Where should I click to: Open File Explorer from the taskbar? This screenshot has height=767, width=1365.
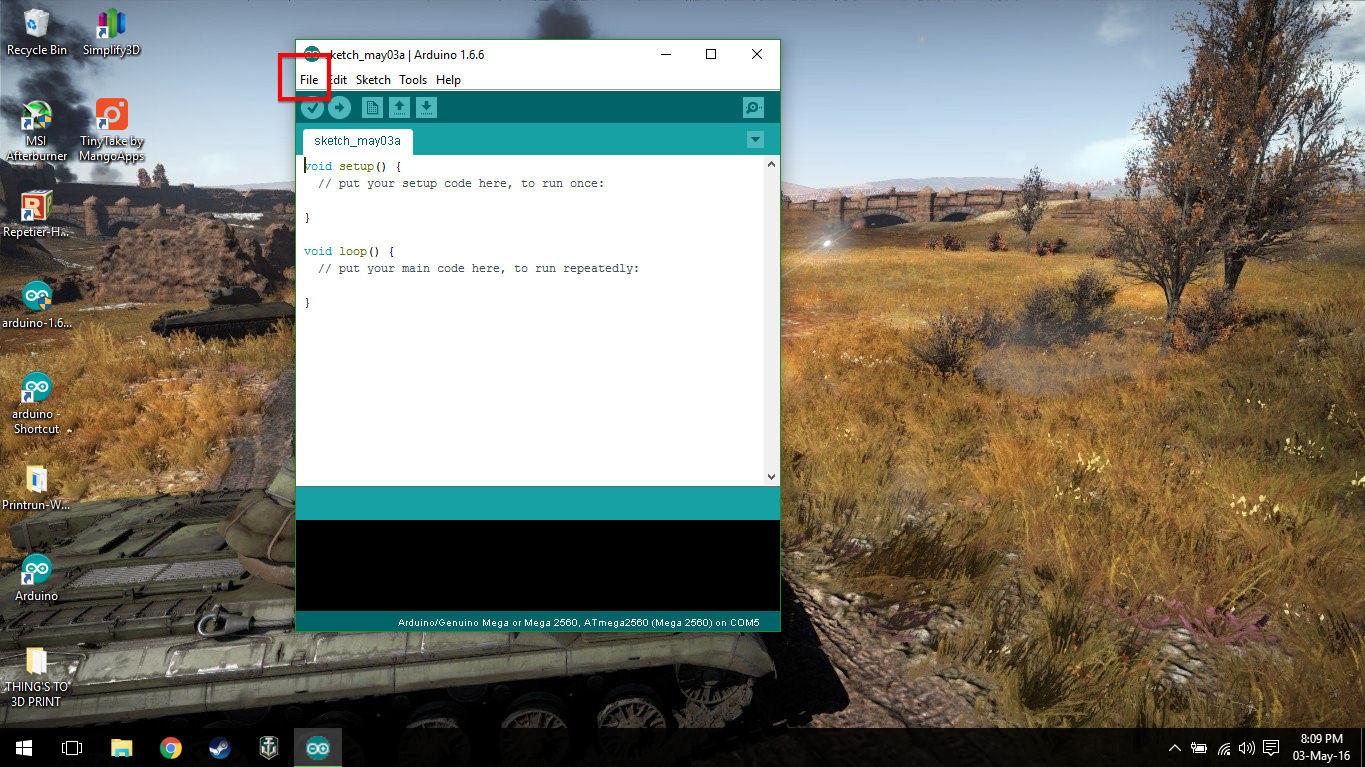[121, 747]
